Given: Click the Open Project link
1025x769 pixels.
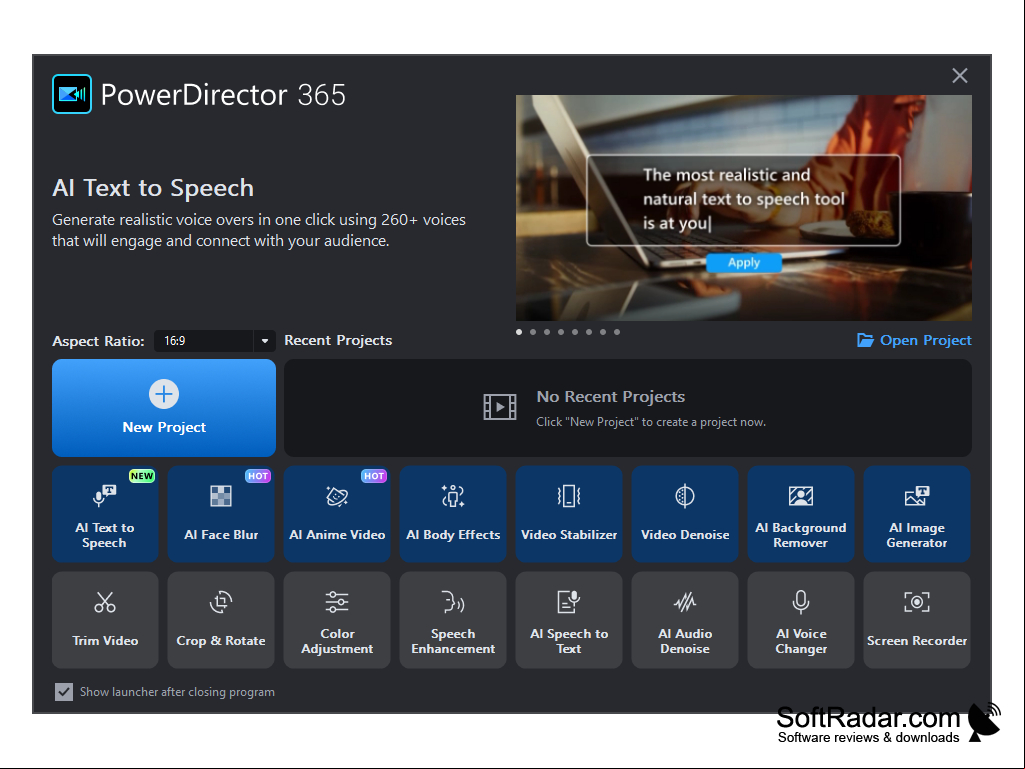Looking at the screenshot, I should pyautogui.click(x=914, y=340).
